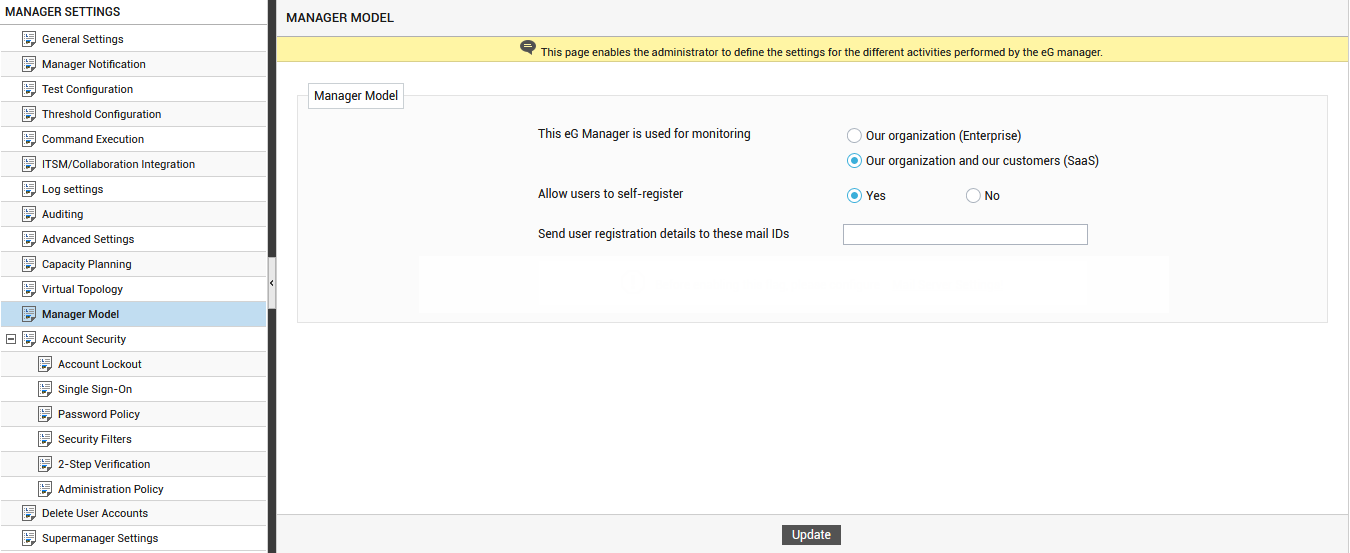Click the Virtual Topology page icon

pyautogui.click(x=29, y=289)
